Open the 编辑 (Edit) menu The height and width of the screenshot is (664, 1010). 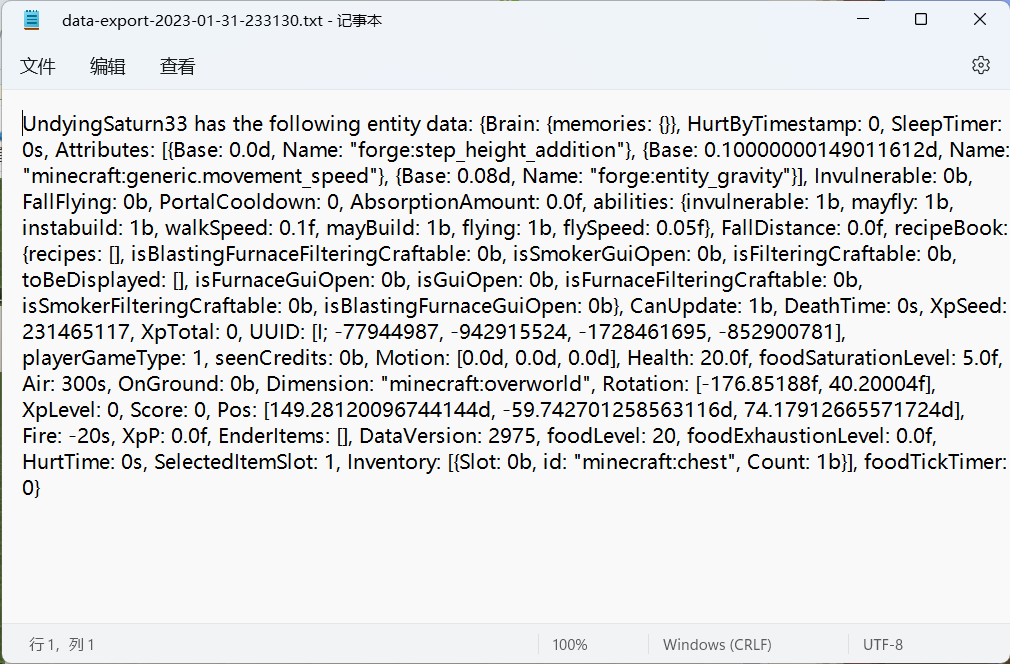[x=107, y=66]
